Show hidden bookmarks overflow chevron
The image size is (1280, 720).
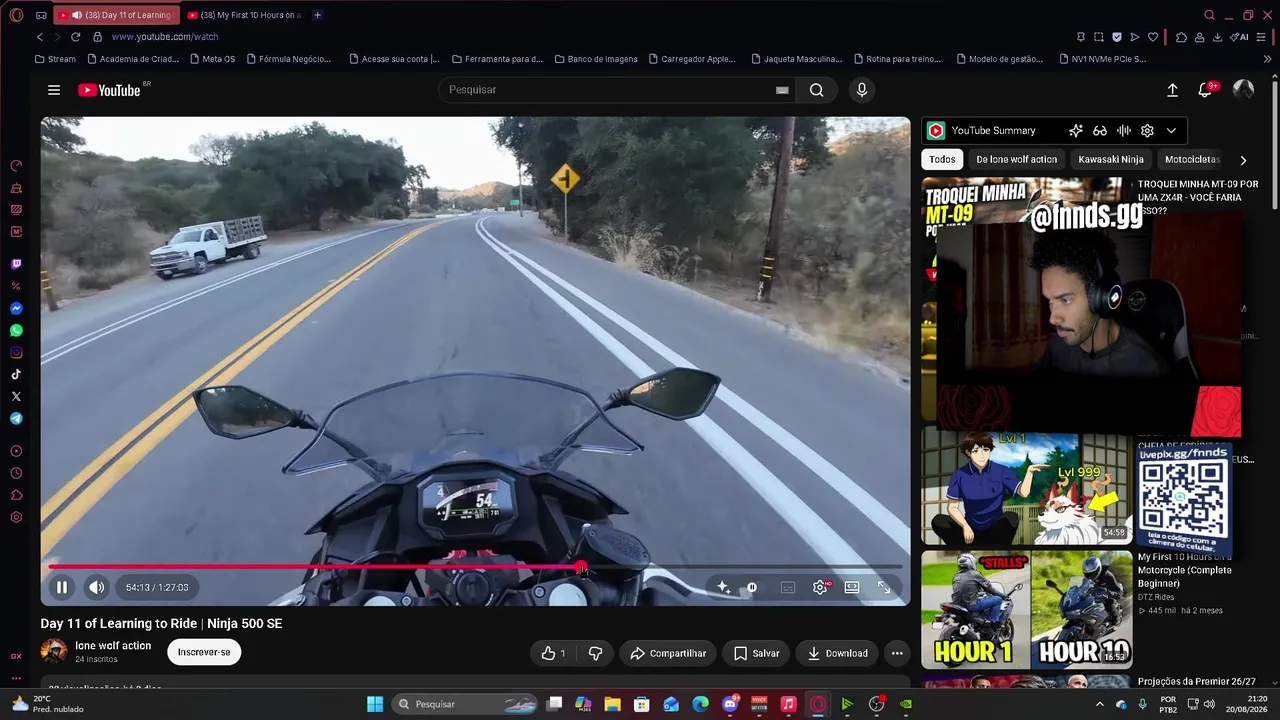click(x=1268, y=59)
